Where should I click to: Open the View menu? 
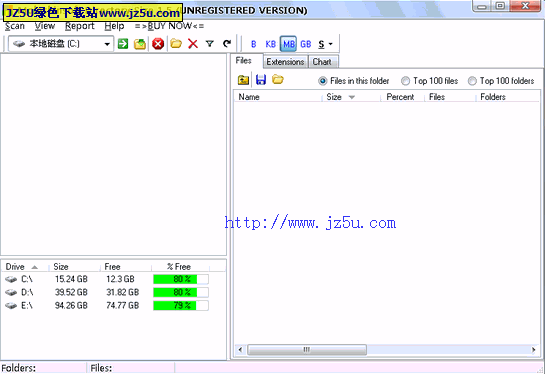pos(45,26)
